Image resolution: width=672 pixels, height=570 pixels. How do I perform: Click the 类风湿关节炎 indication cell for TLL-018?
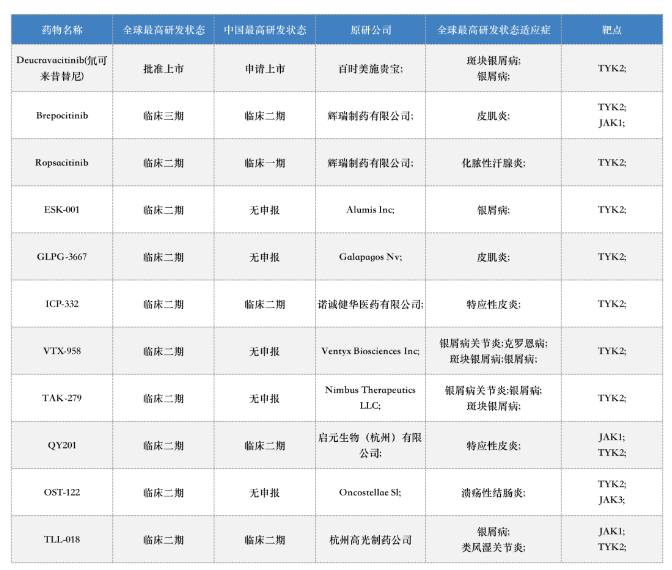pyautogui.click(x=493, y=540)
